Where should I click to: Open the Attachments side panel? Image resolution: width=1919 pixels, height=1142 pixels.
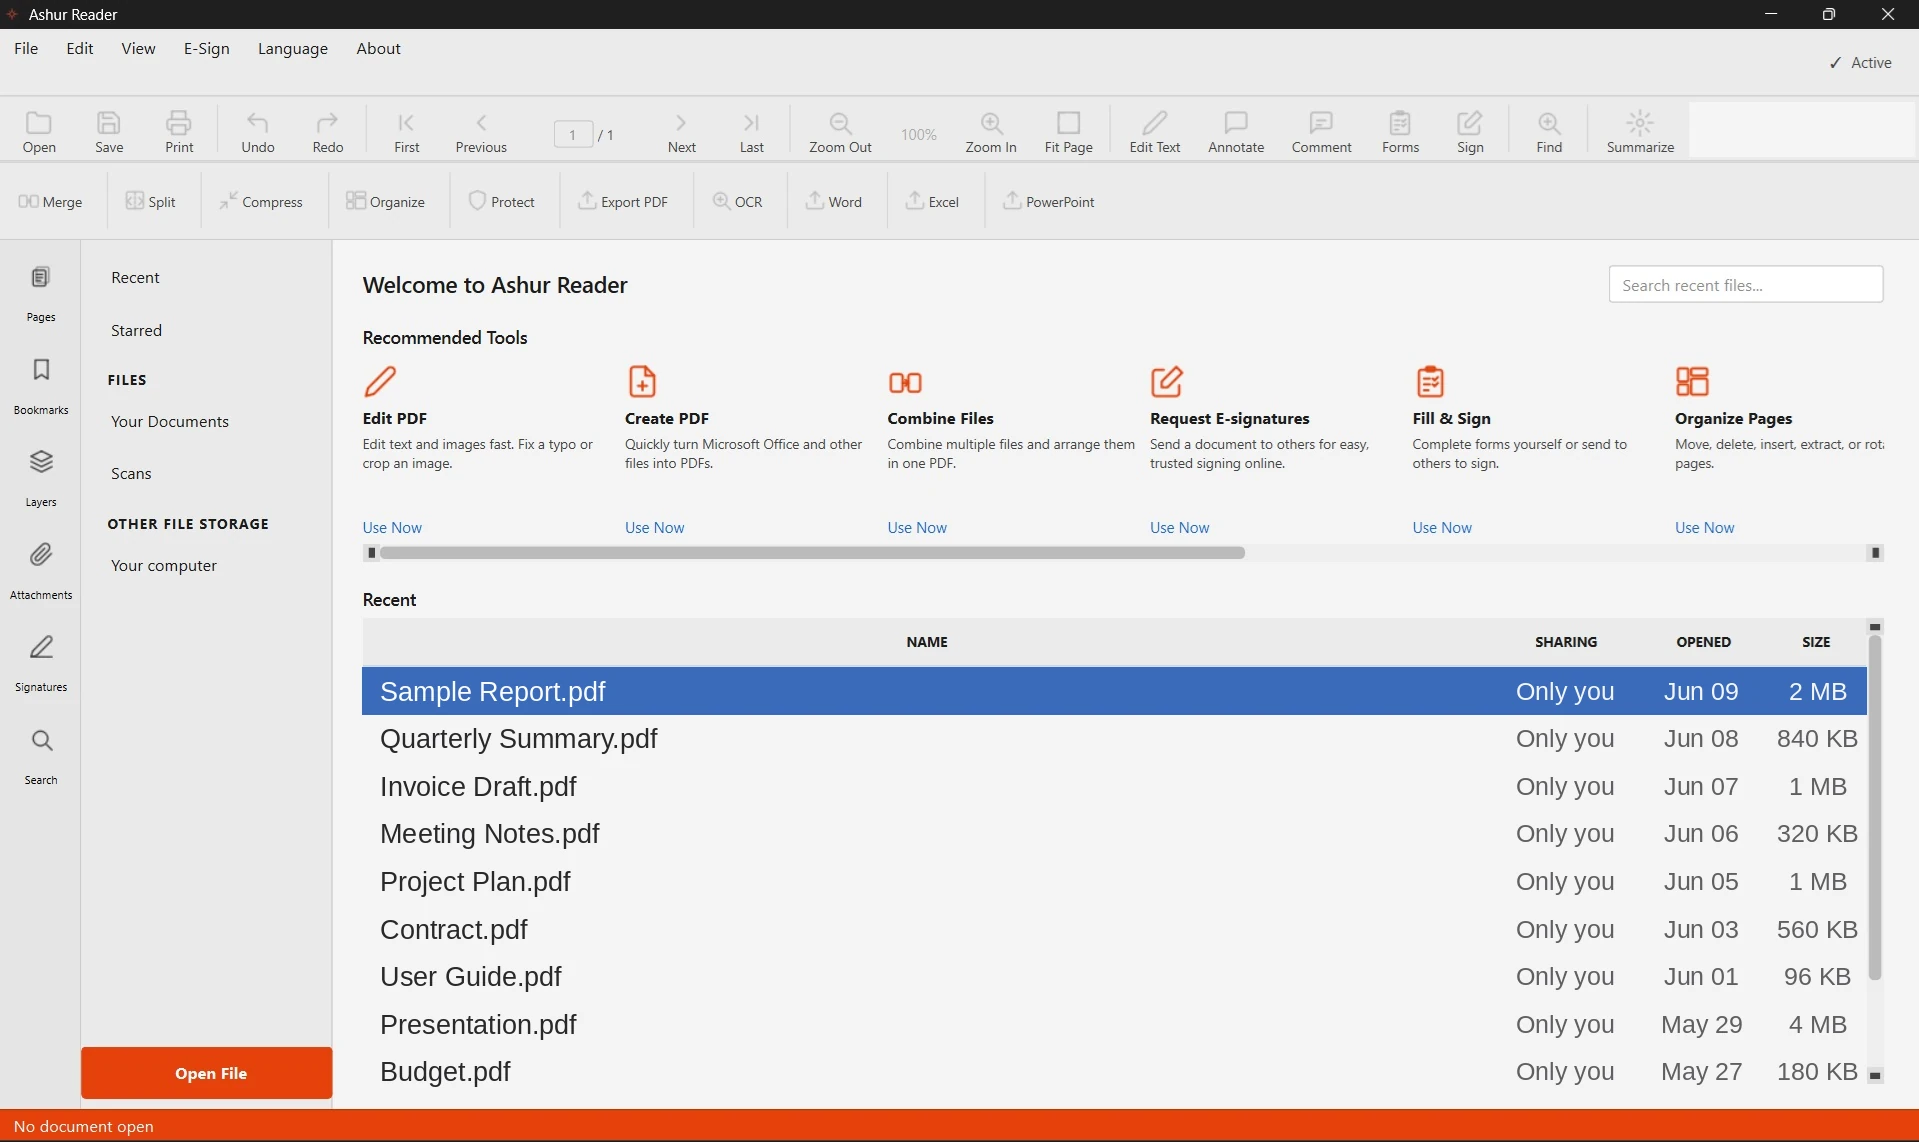(41, 572)
